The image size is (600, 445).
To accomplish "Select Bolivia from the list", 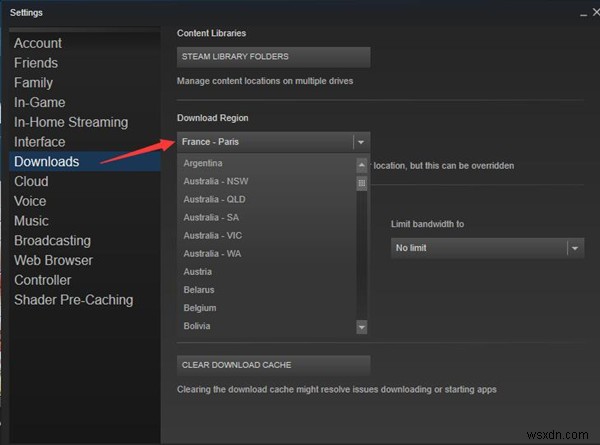I will coord(267,326).
